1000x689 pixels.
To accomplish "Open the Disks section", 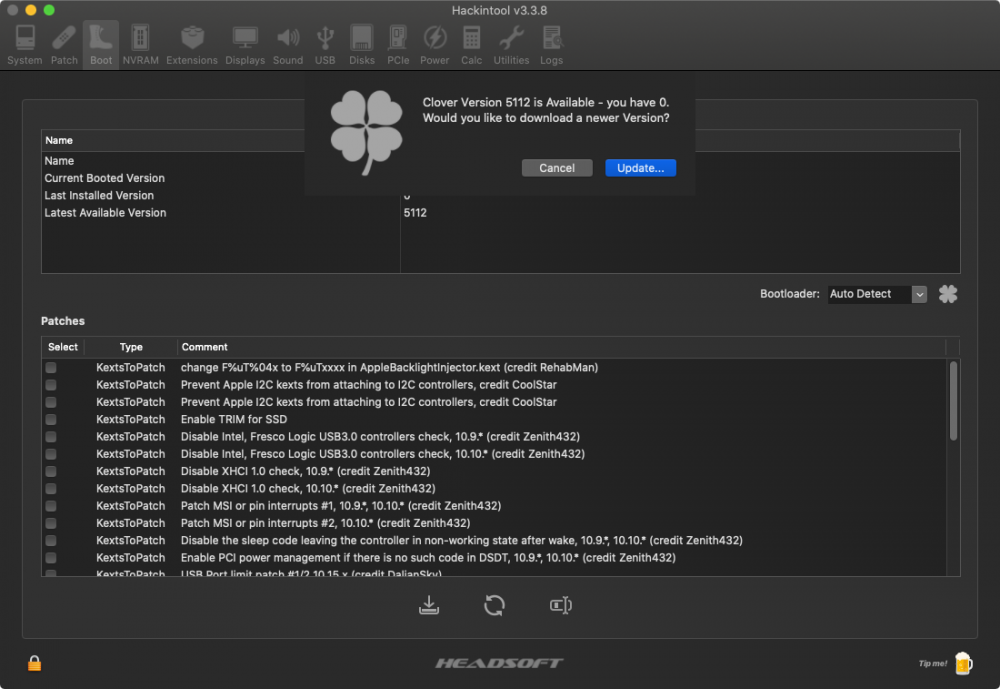I will 362,45.
